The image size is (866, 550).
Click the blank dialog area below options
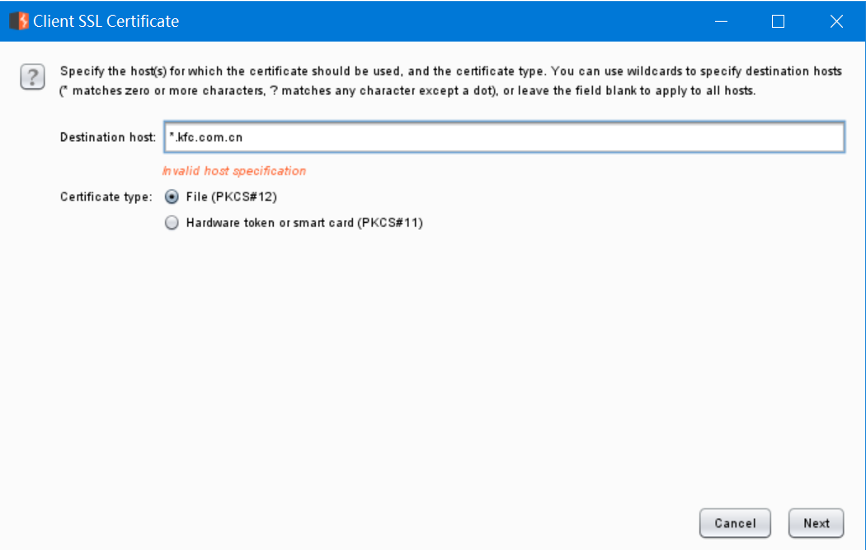433,364
